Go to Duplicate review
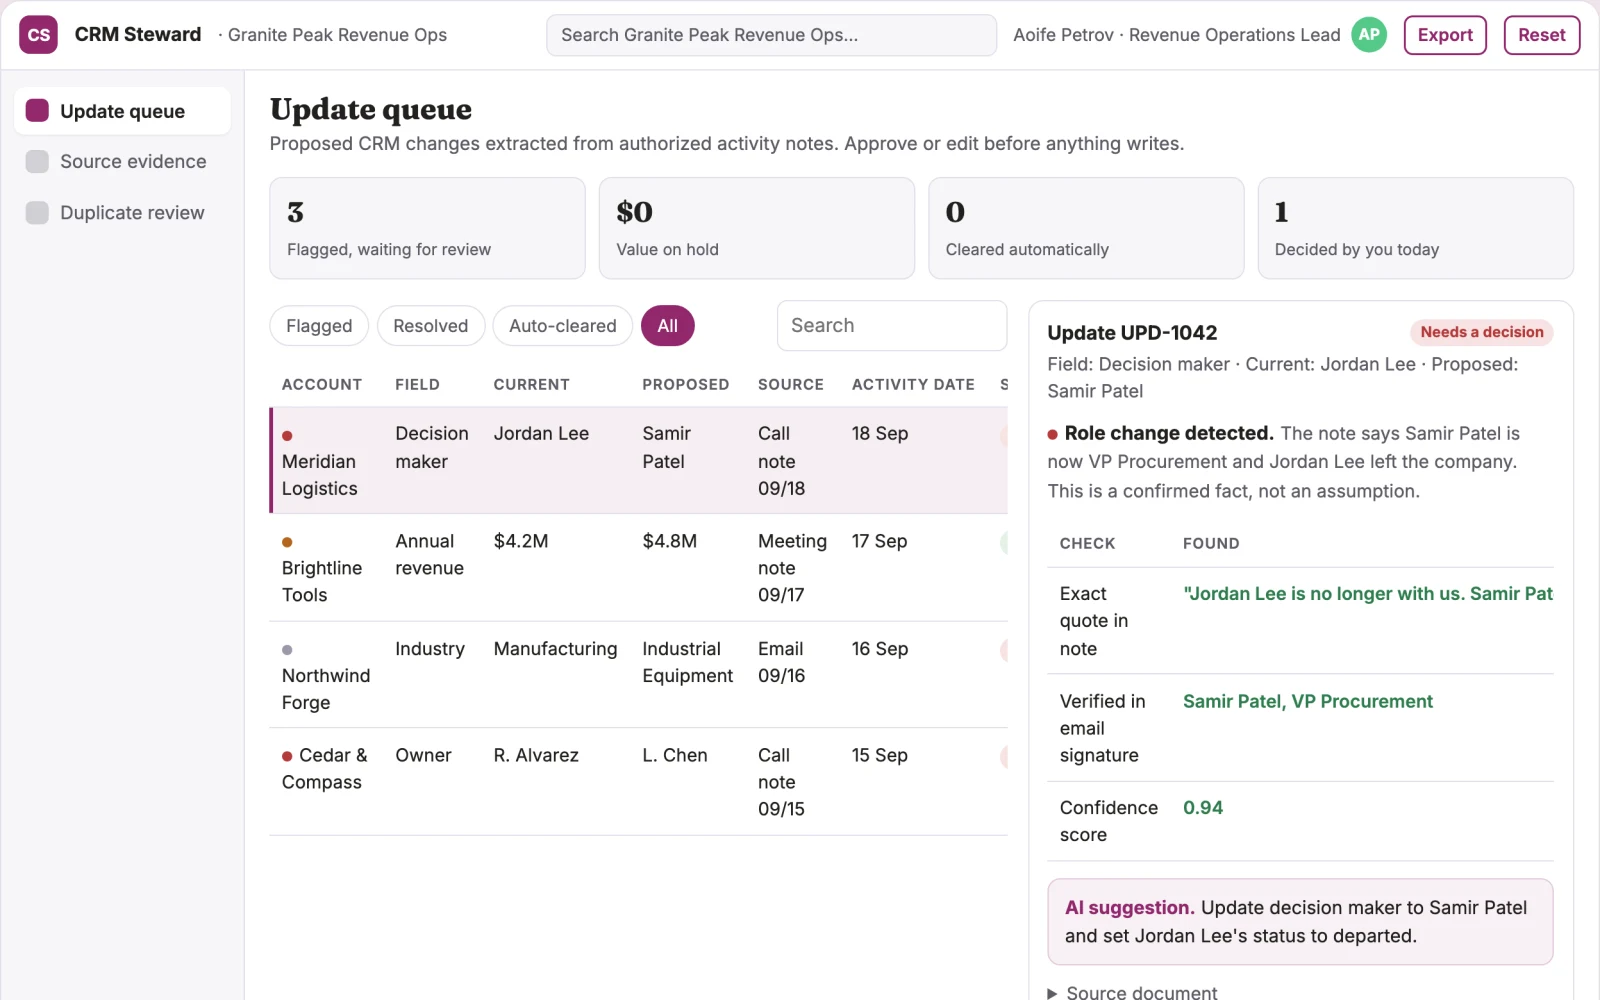Screen dimensions: 1600x1000 click(122, 212)
